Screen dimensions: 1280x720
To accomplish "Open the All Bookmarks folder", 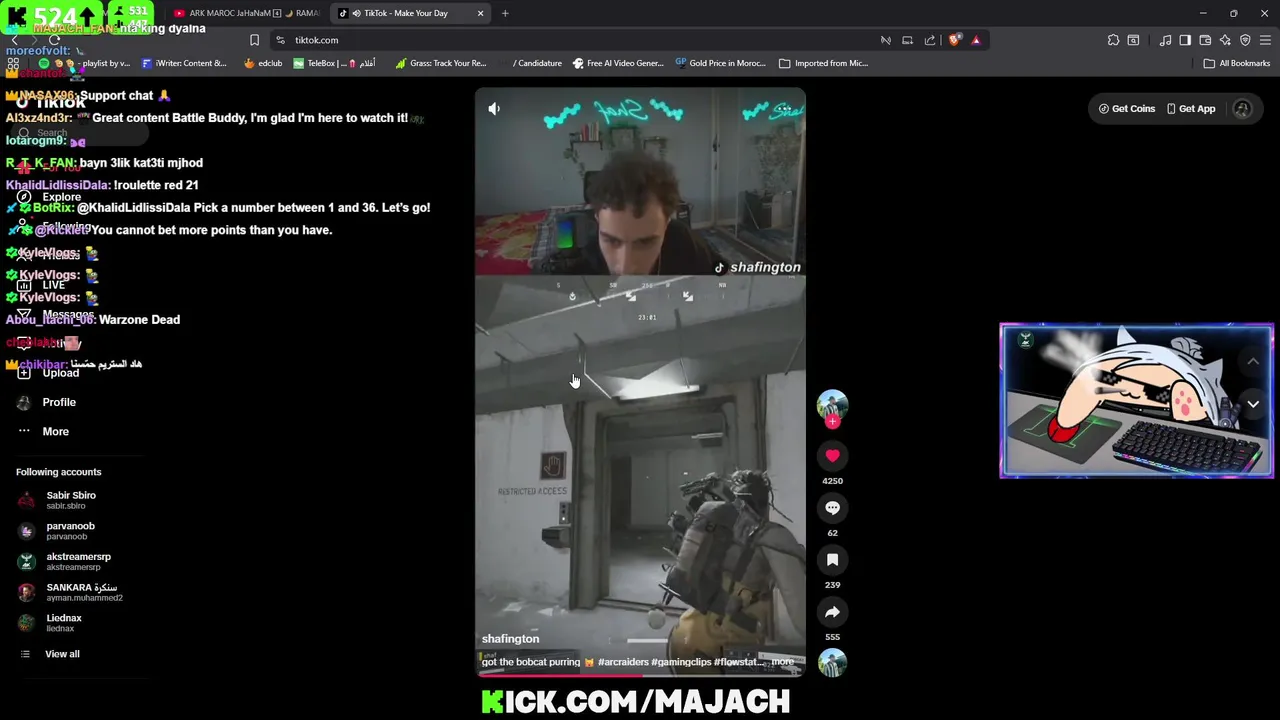I will 1237,63.
